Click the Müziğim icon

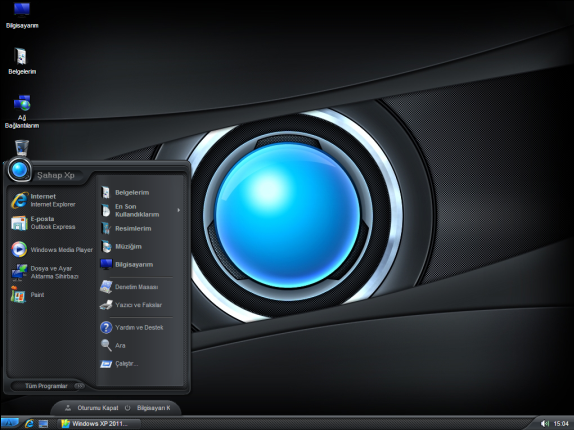(x=106, y=247)
